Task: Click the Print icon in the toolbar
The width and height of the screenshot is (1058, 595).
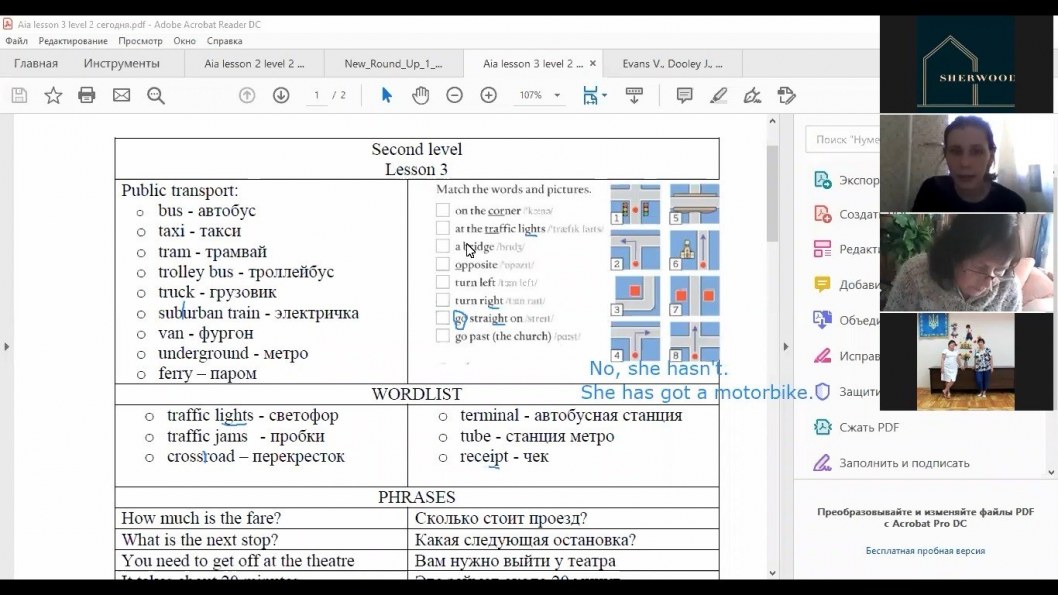Action: pyautogui.click(x=87, y=95)
